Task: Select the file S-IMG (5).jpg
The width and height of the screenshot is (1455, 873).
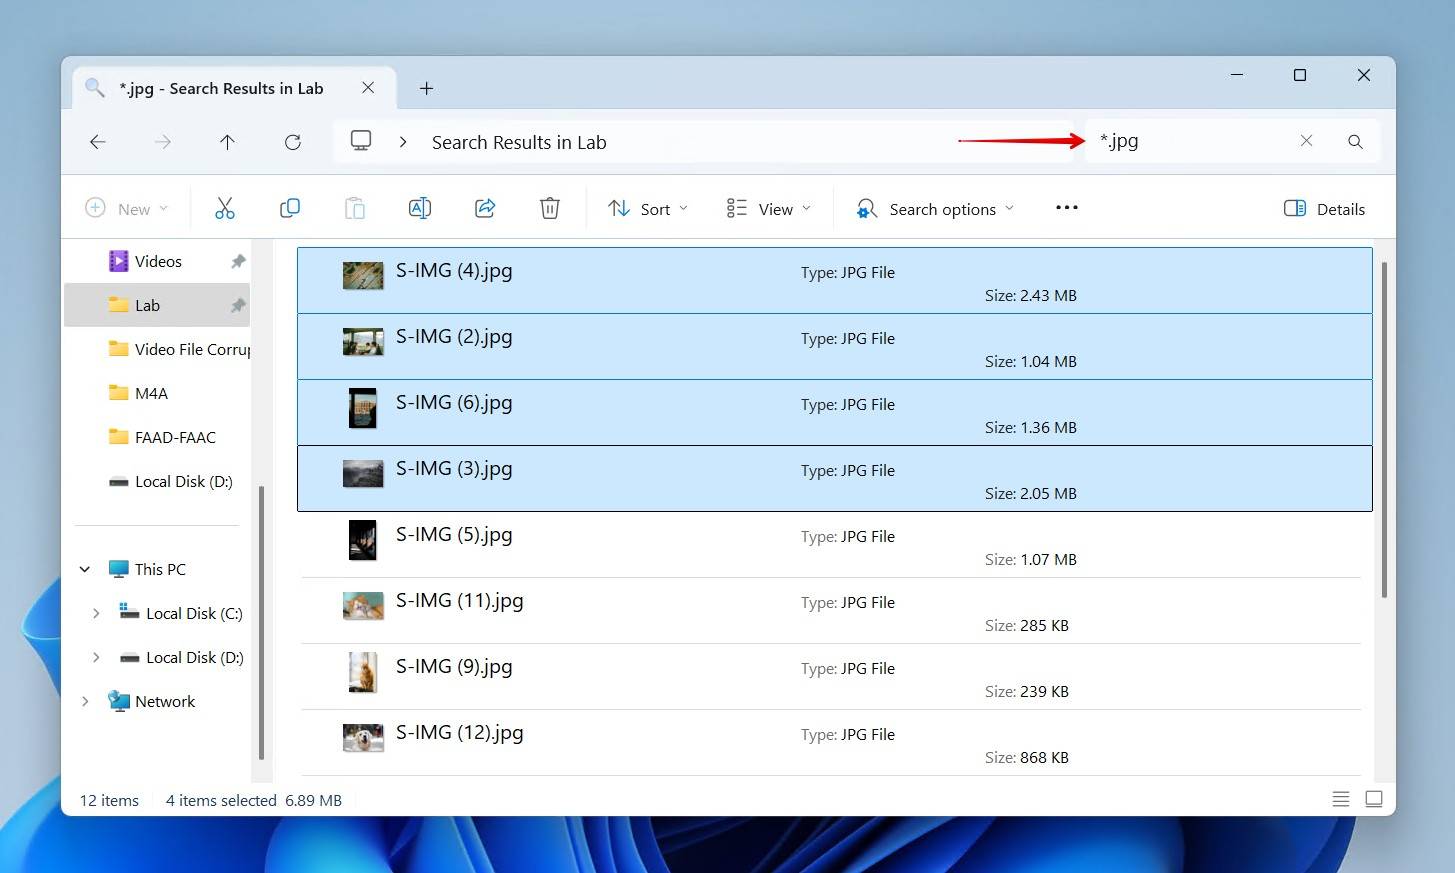Action: tap(834, 545)
